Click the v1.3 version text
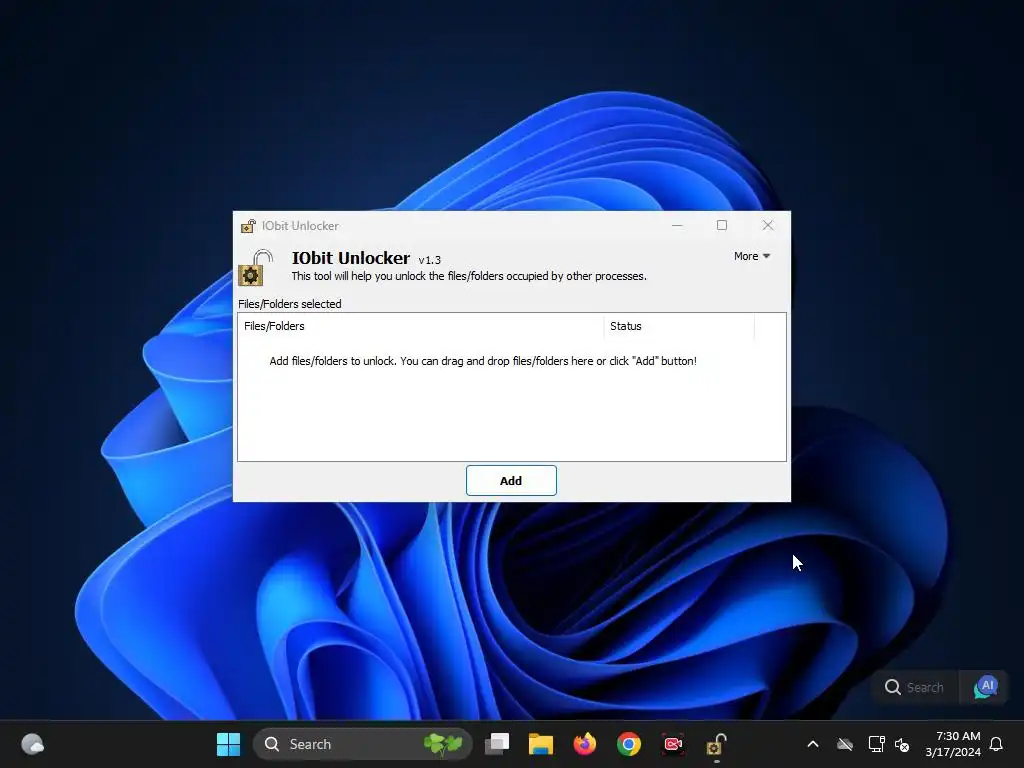 (x=430, y=260)
